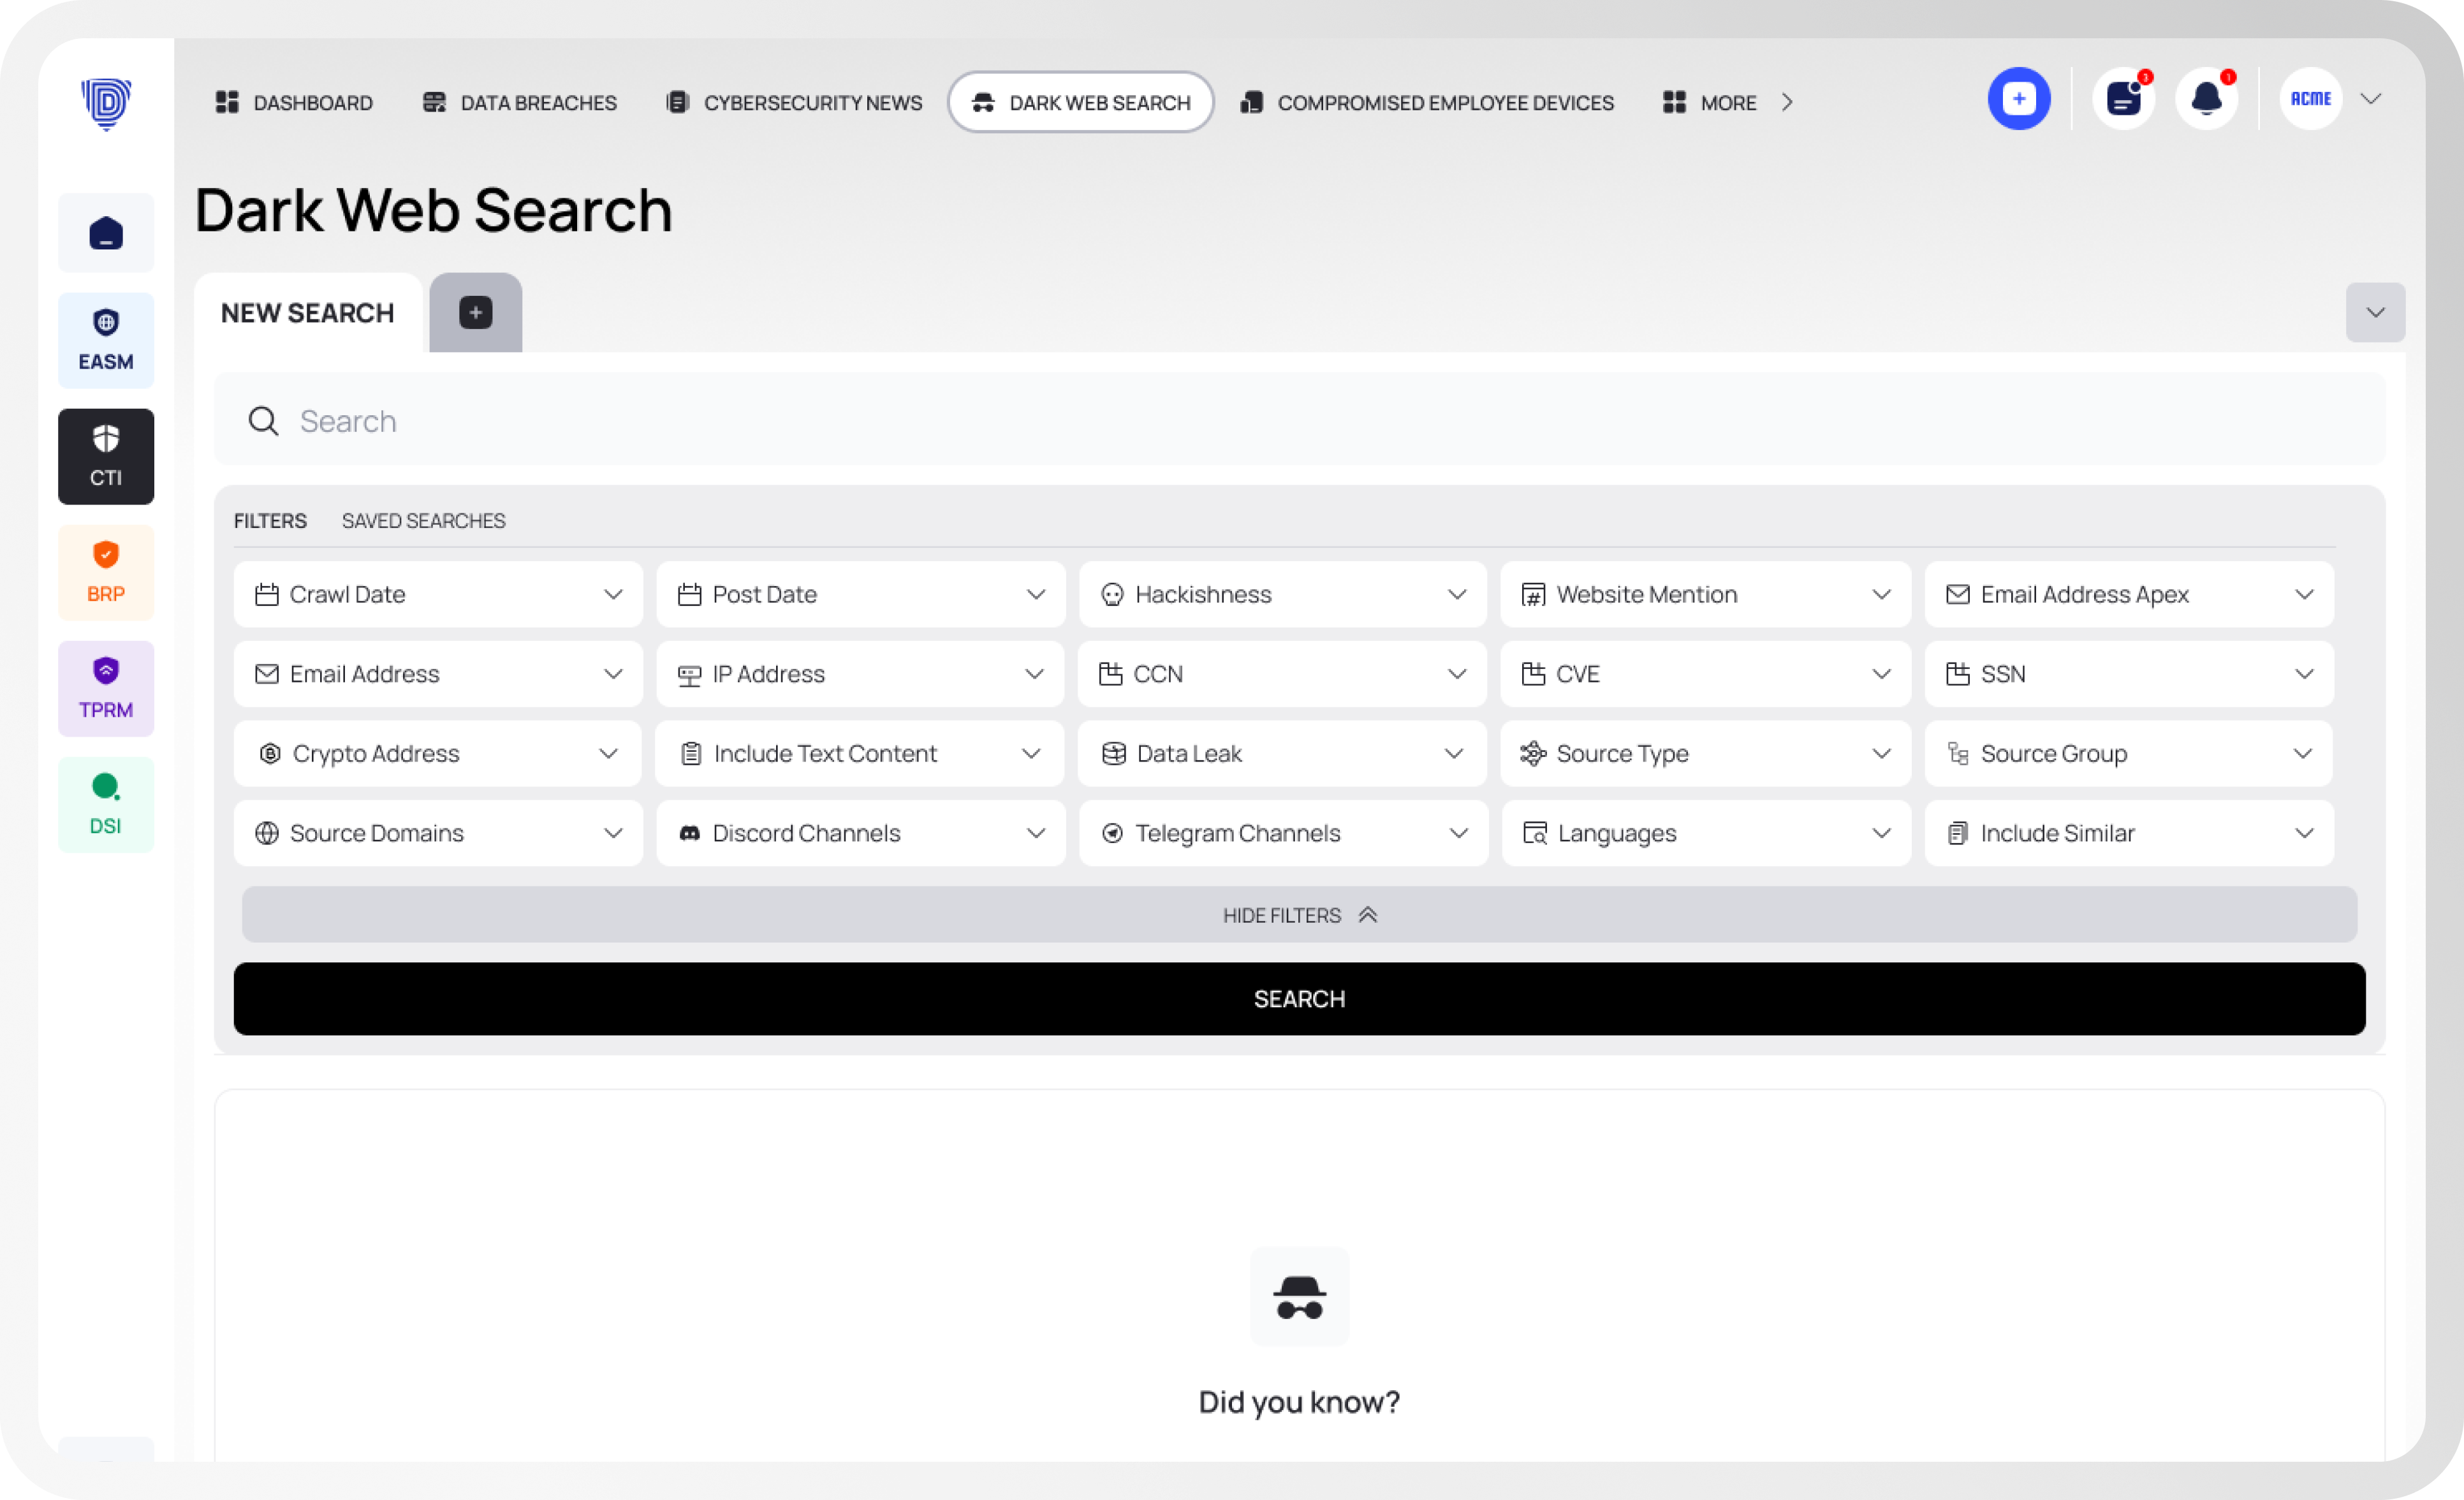Expand the More navigation menu

tap(1727, 103)
